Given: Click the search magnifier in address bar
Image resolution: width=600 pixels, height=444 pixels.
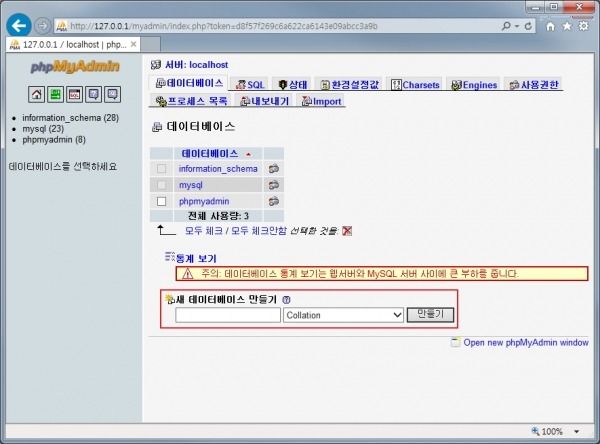Looking at the screenshot, I should pyautogui.click(x=506, y=26).
